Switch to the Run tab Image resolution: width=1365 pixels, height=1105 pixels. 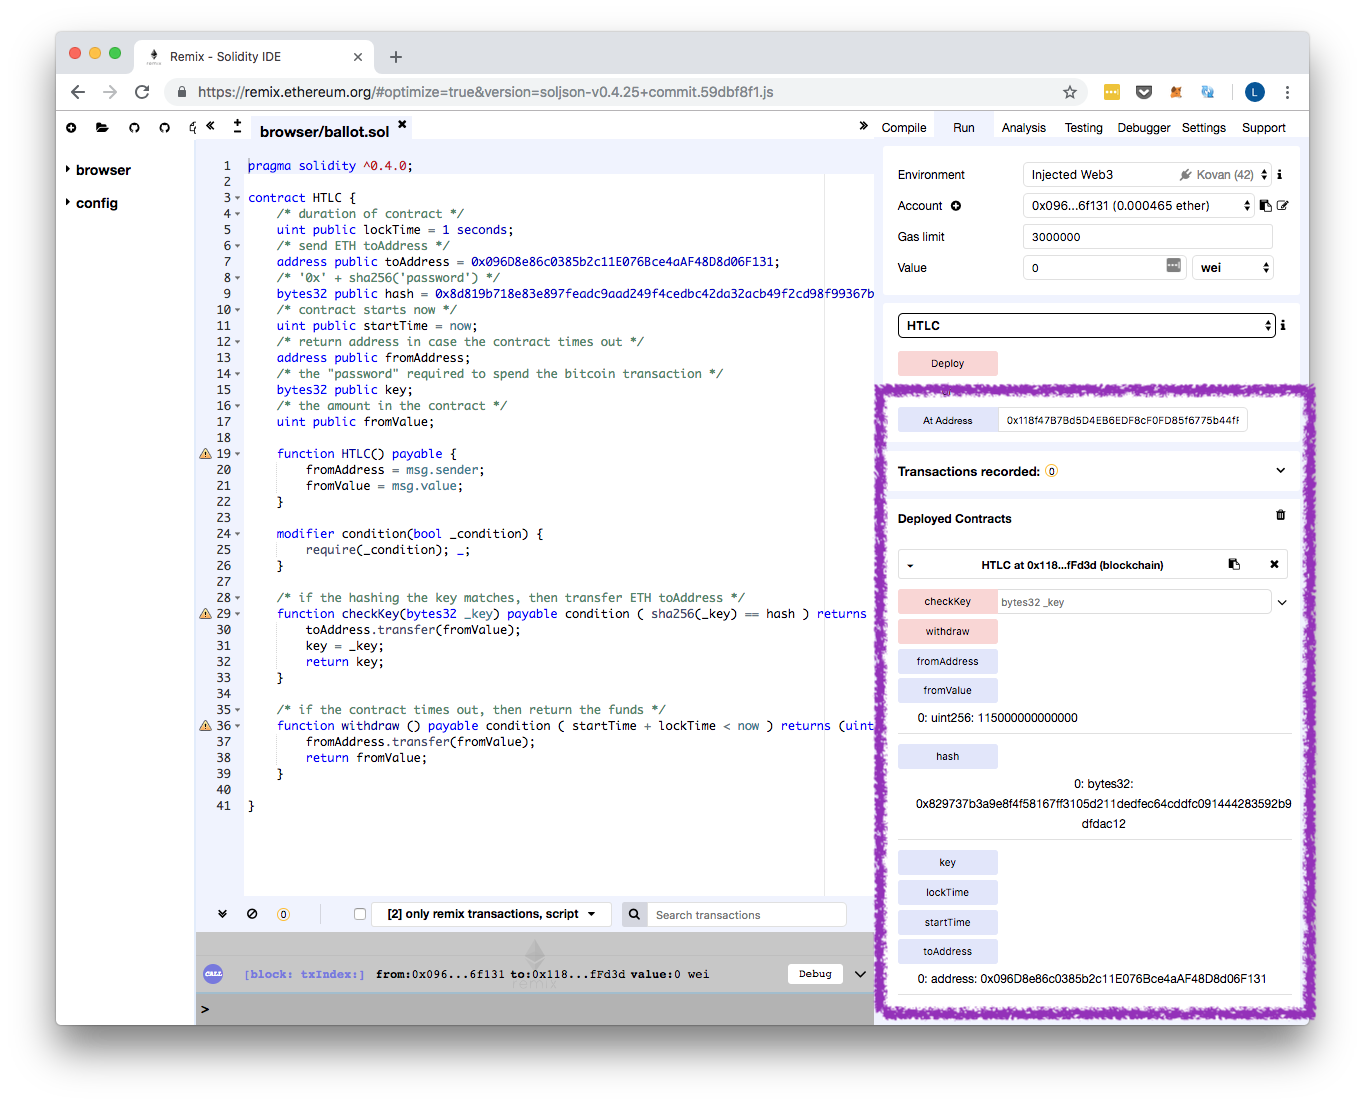(x=964, y=128)
